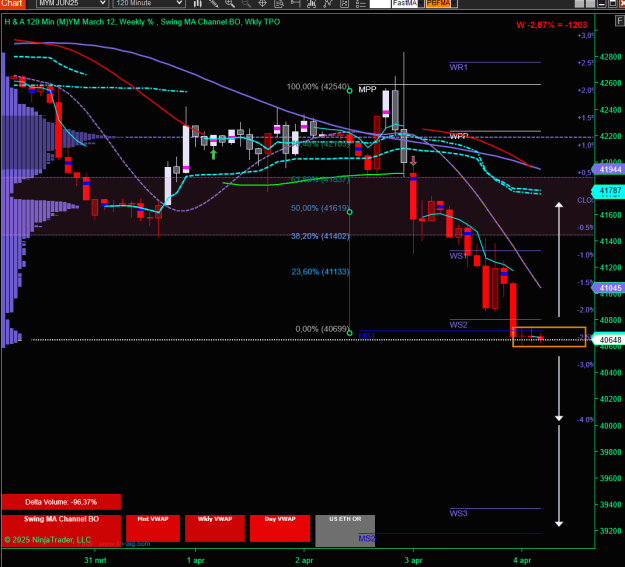
Task: Open the 120 Minute interval dropdown
Action: (x=148, y=3)
